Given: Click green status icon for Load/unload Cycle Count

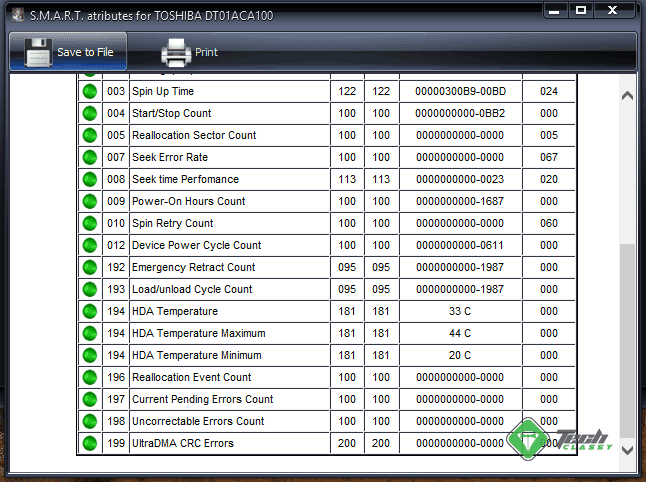Looking at the screenshot, I should pyautogui.click(x=90, y=289).
